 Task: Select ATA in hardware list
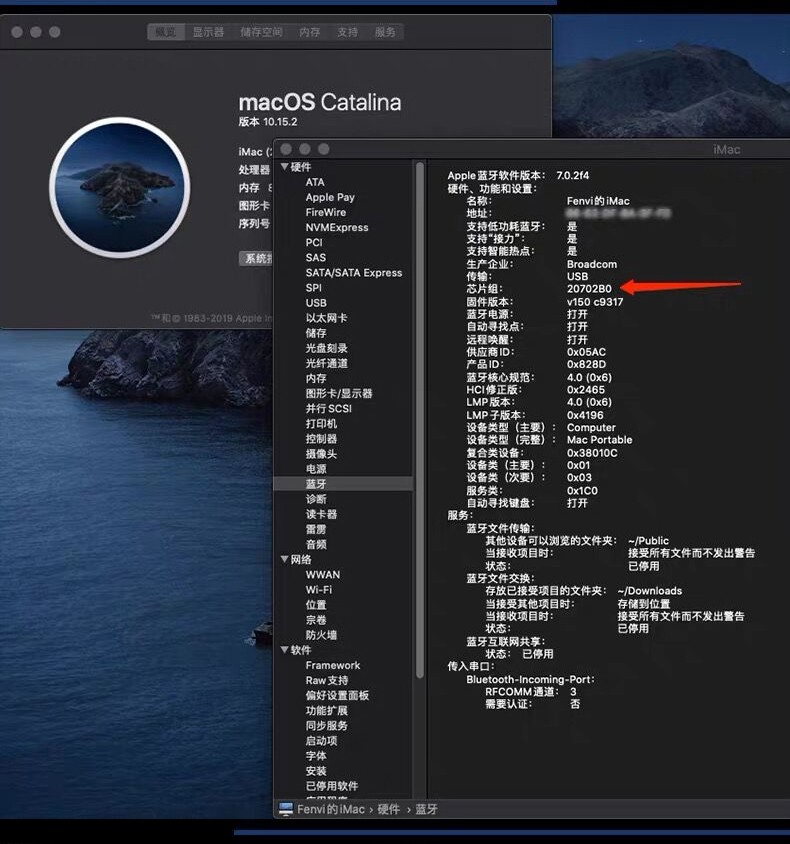coord(315,182)
